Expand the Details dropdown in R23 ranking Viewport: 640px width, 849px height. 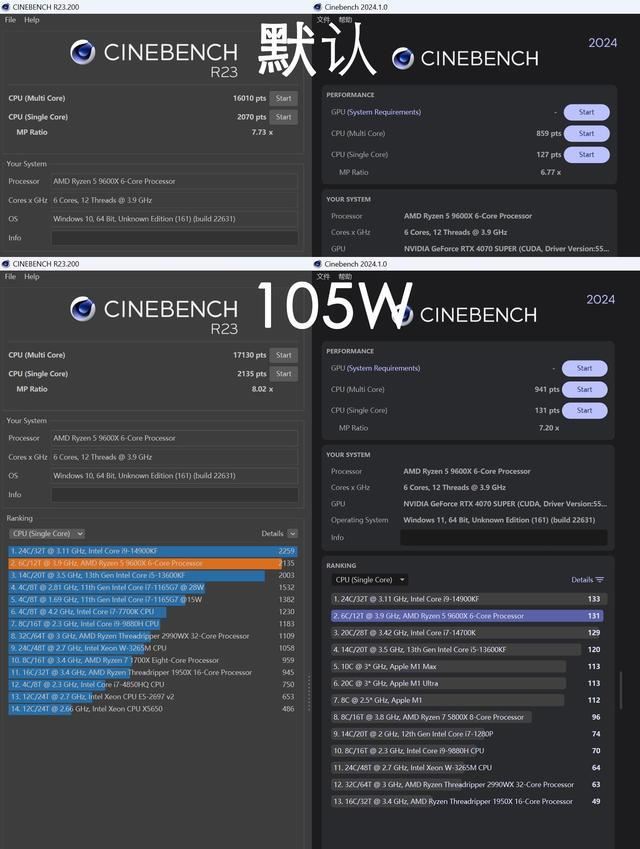click(x=292, y=533)
